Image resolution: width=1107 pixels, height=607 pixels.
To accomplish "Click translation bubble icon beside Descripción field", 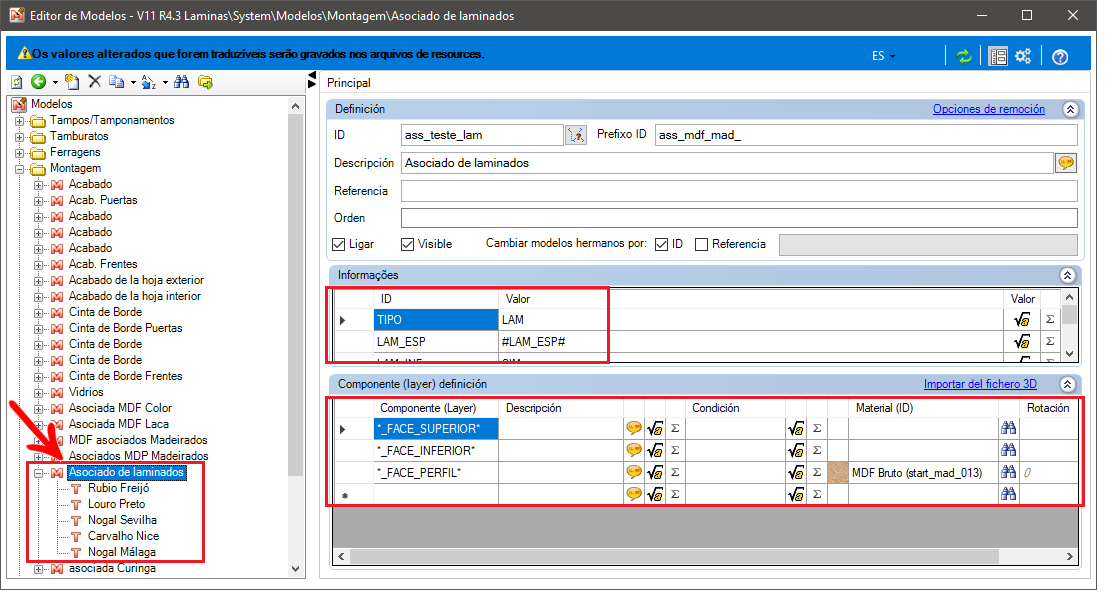I will (x=1066, y=163).
